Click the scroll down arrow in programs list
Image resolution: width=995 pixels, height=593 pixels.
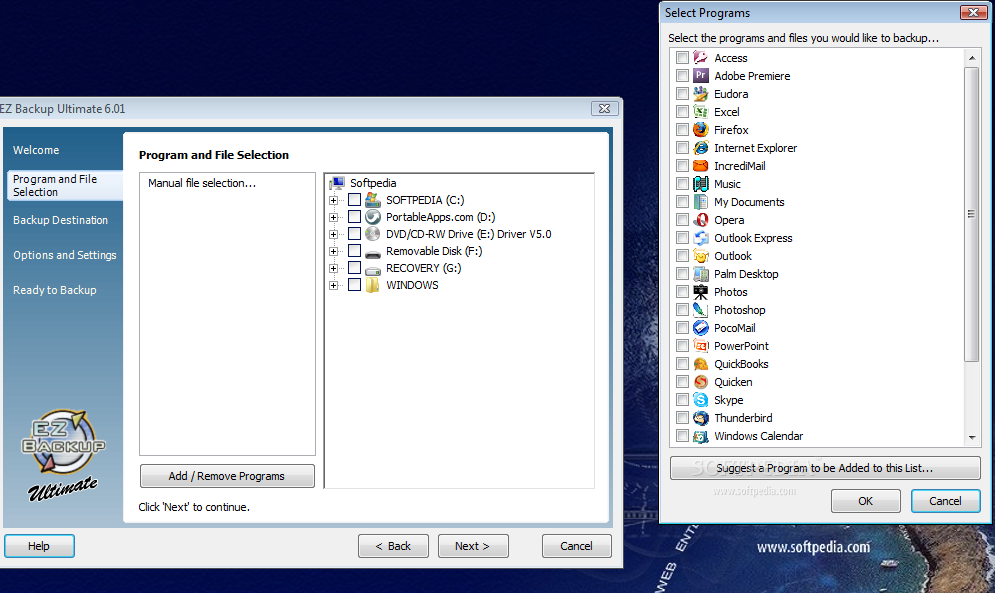972,437
